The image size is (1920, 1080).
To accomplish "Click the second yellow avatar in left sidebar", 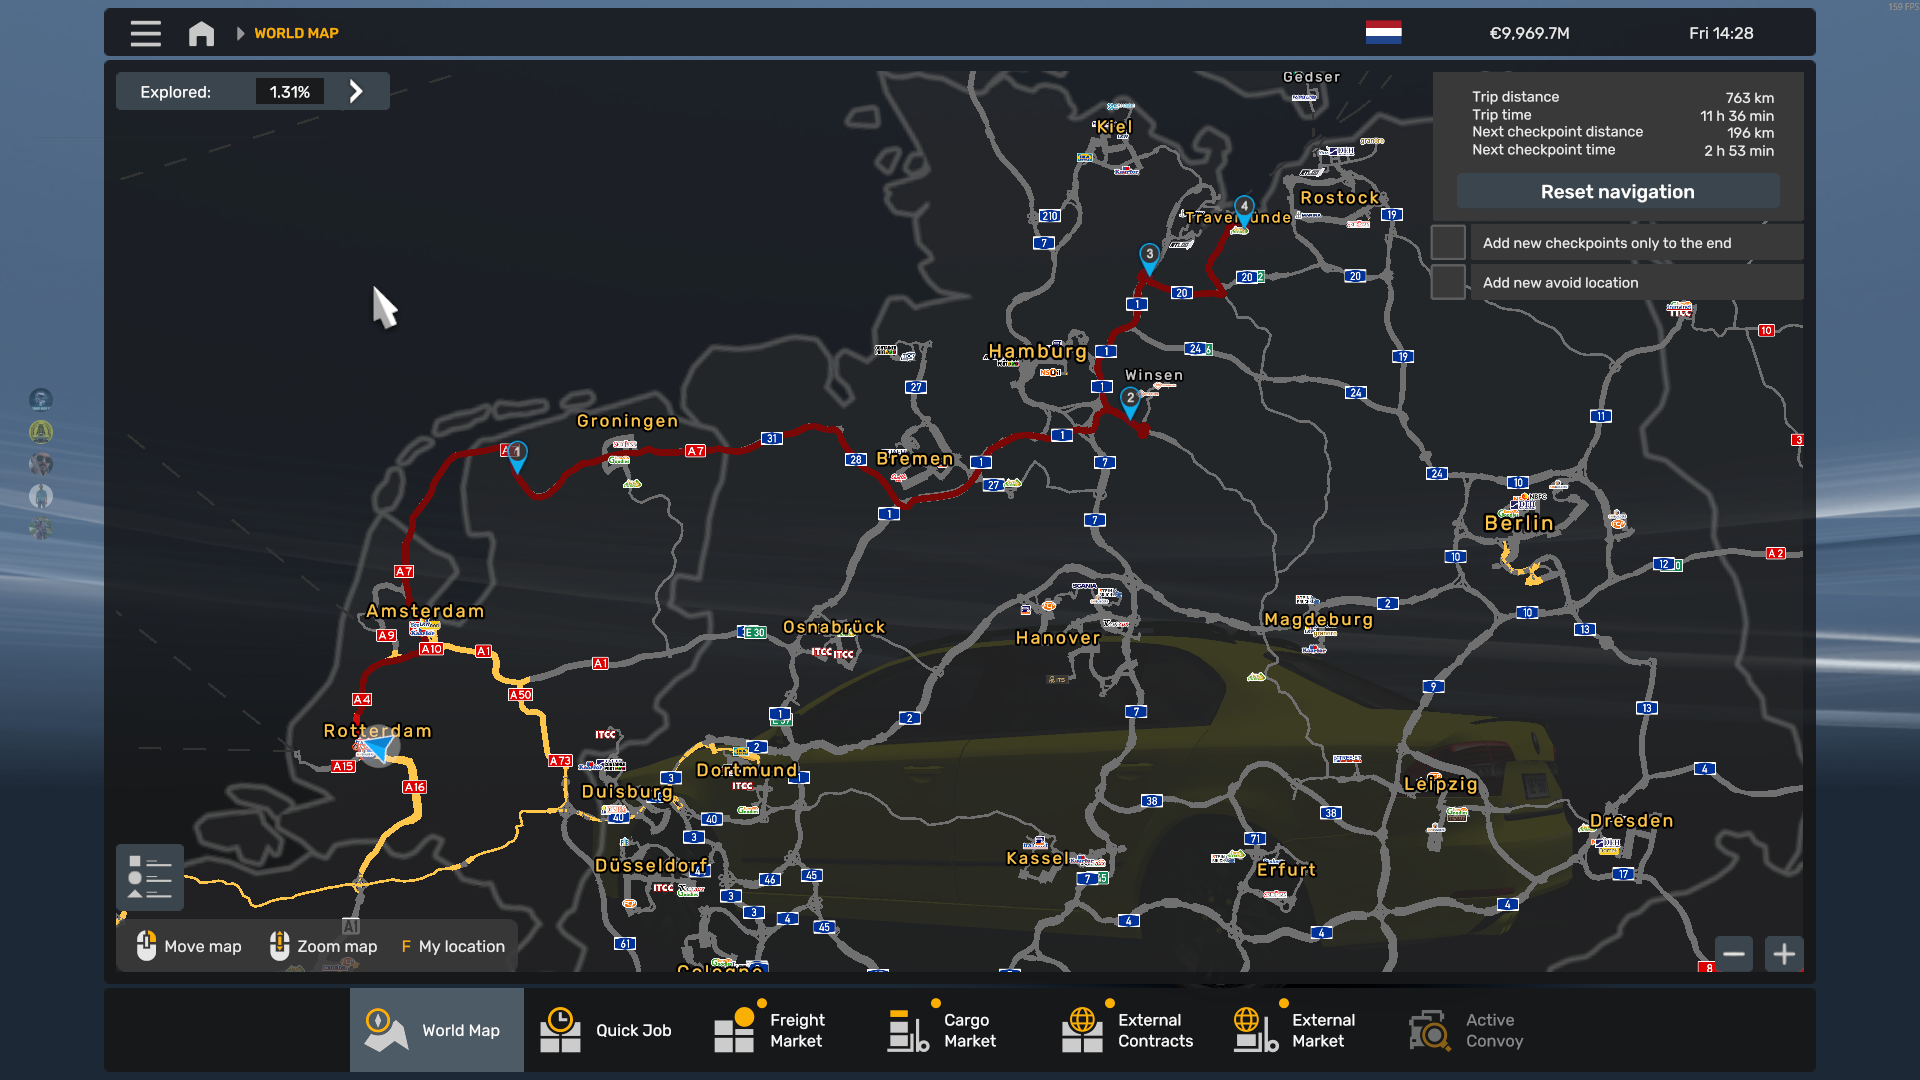I will point(41,432).
